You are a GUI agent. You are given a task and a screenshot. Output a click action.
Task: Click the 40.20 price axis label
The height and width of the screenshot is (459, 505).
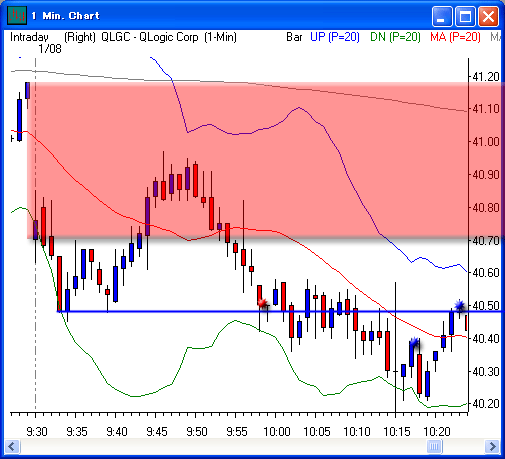coord(486,404)
